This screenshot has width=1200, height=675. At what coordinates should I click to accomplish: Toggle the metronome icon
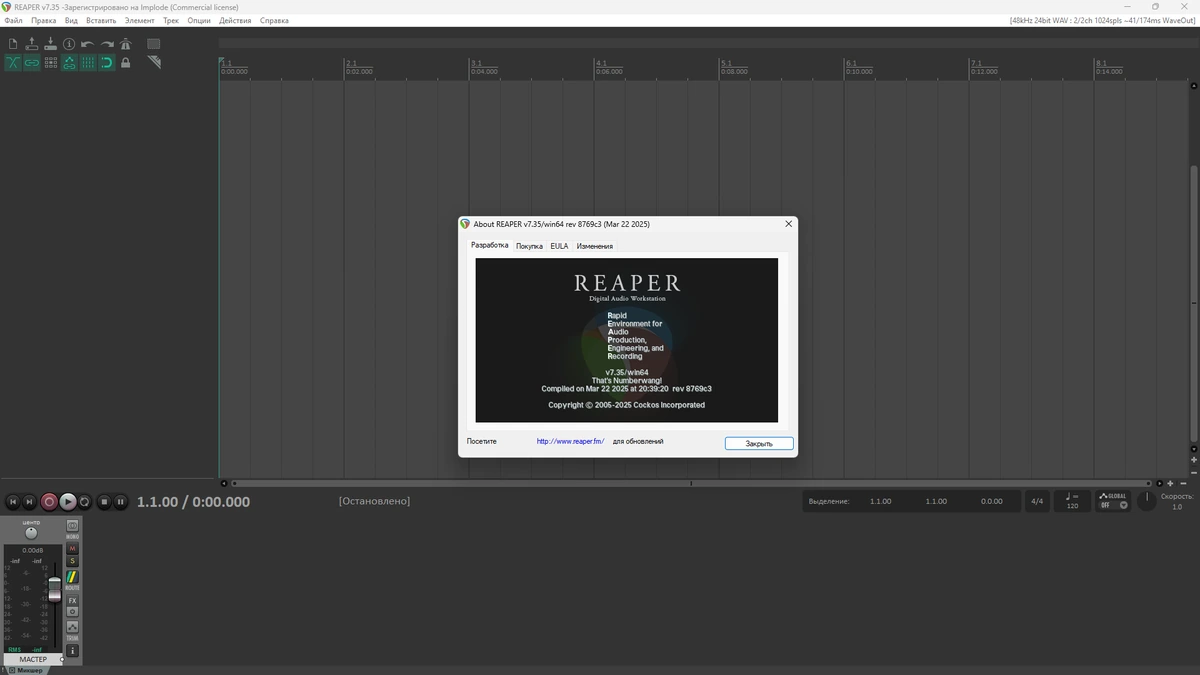coord(125,44)
